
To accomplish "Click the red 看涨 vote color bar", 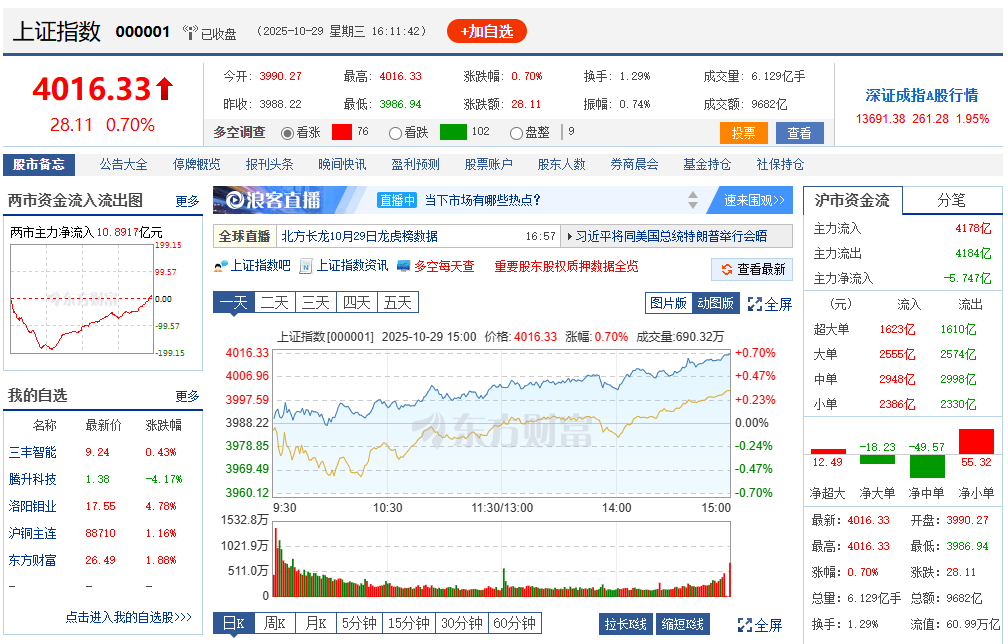I will click(342, 132).
